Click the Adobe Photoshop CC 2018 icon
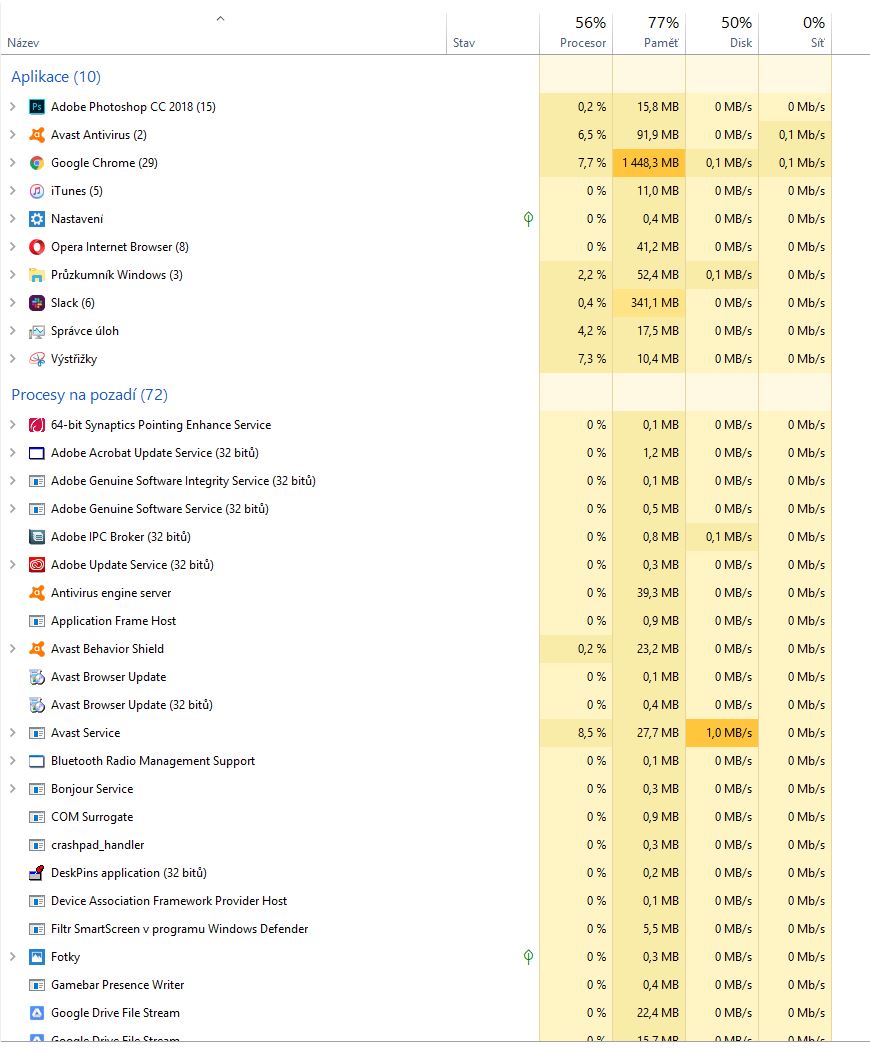The image size is (870, 1053). [37, 107]
